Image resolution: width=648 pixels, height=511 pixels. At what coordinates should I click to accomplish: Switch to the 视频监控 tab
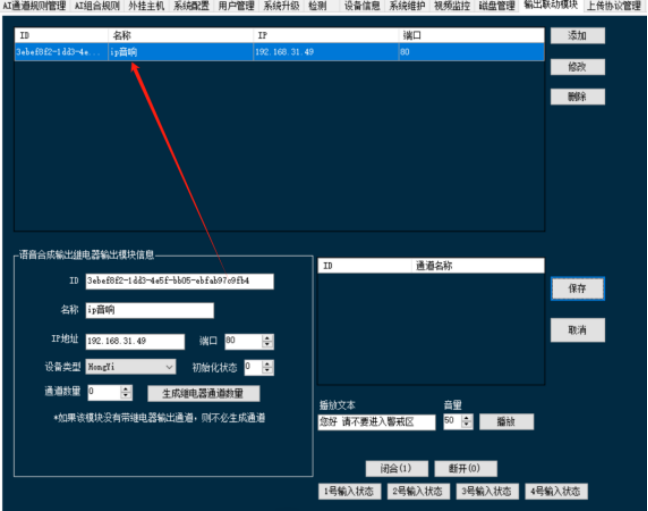pos(452,6)
